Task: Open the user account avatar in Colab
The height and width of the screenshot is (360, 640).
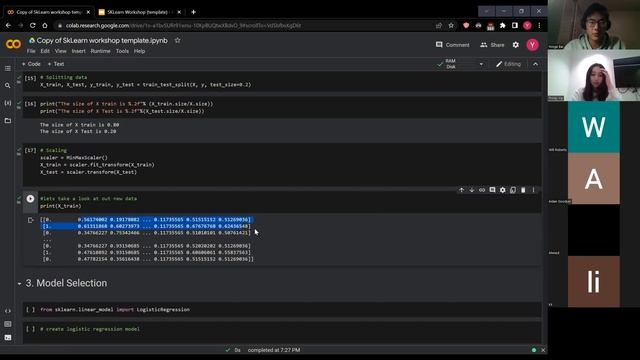Action: pyautogui.click(x=532, y=45)
